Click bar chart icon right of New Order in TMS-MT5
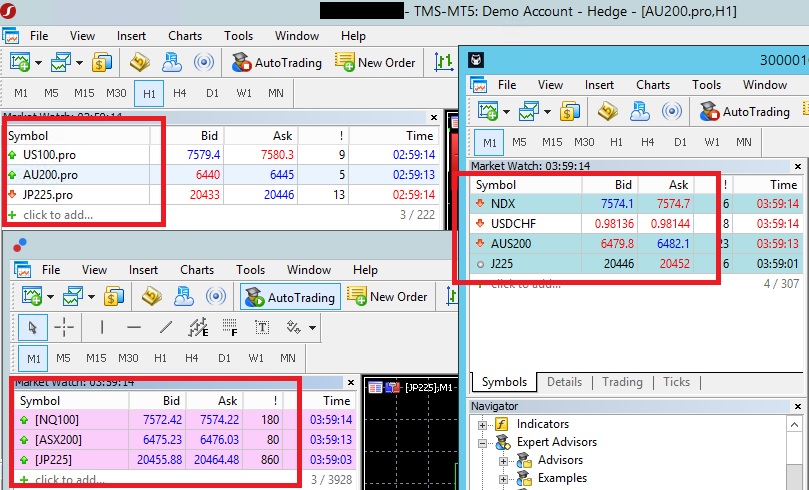Viewport: 809px width, 490px height. coord(444,62)
